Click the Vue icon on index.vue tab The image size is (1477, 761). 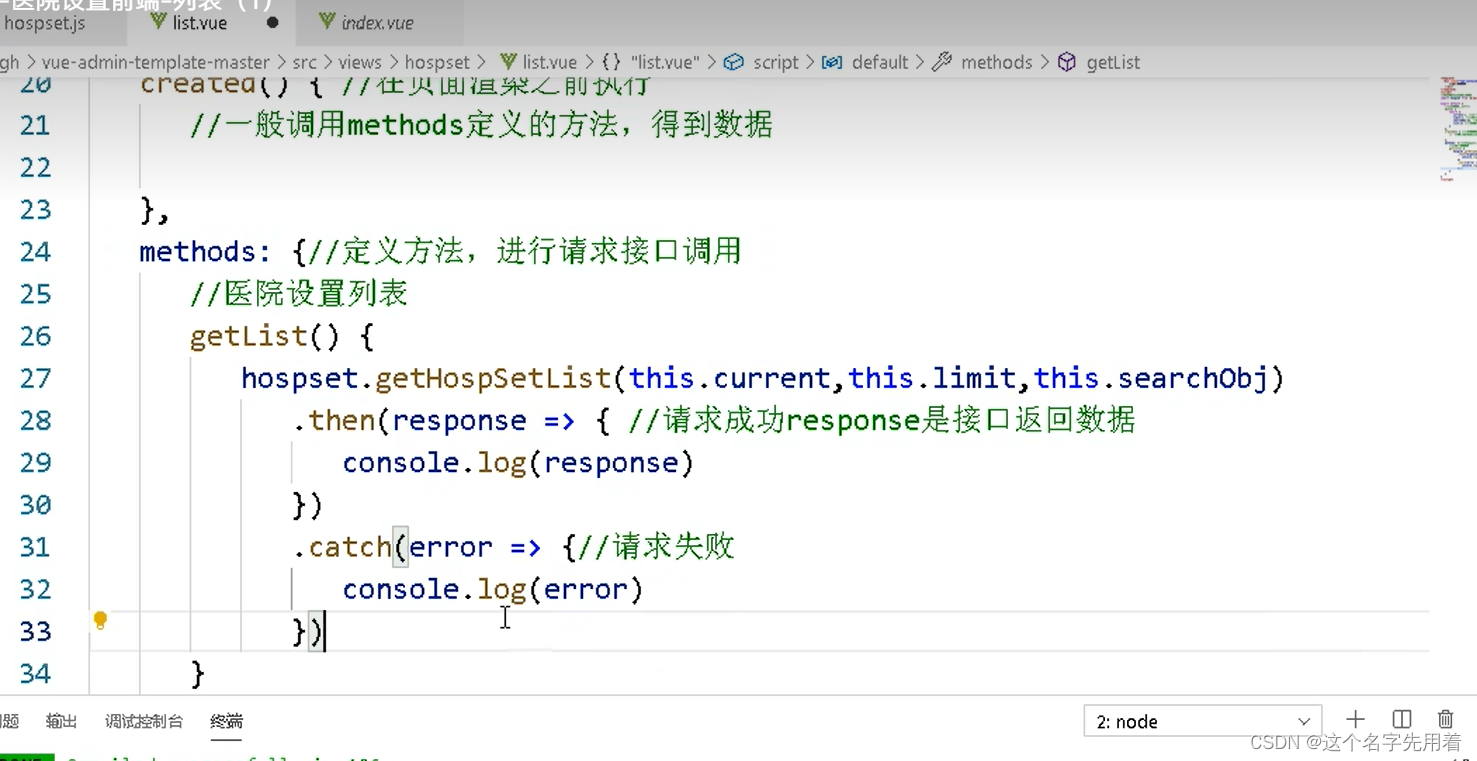326,21
